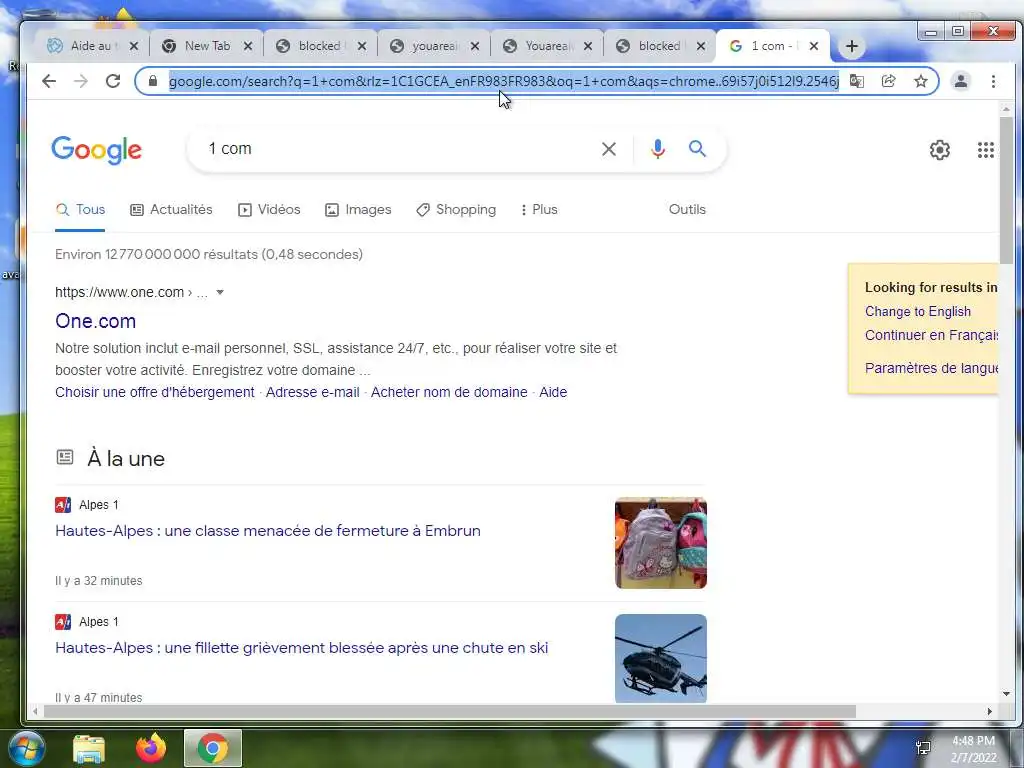Open the translate page icon in address bar
The image size is (1024, 768).
coord(857,81)
